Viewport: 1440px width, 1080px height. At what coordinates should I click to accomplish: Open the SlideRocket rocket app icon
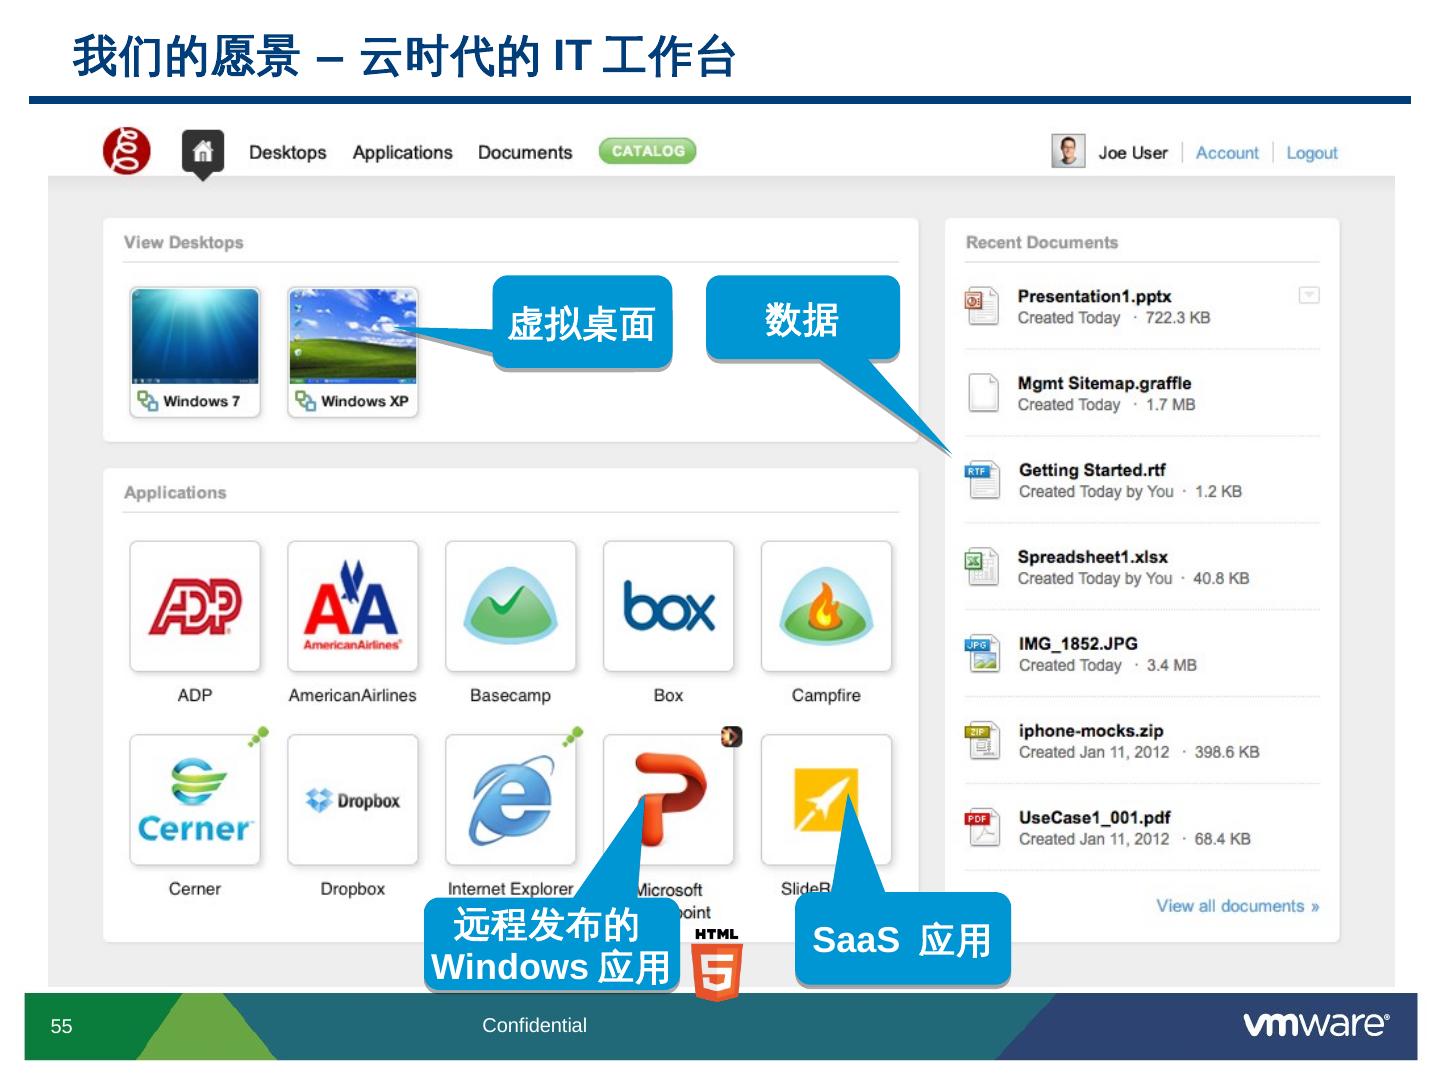pyautogui.click(x=827, y=800)
